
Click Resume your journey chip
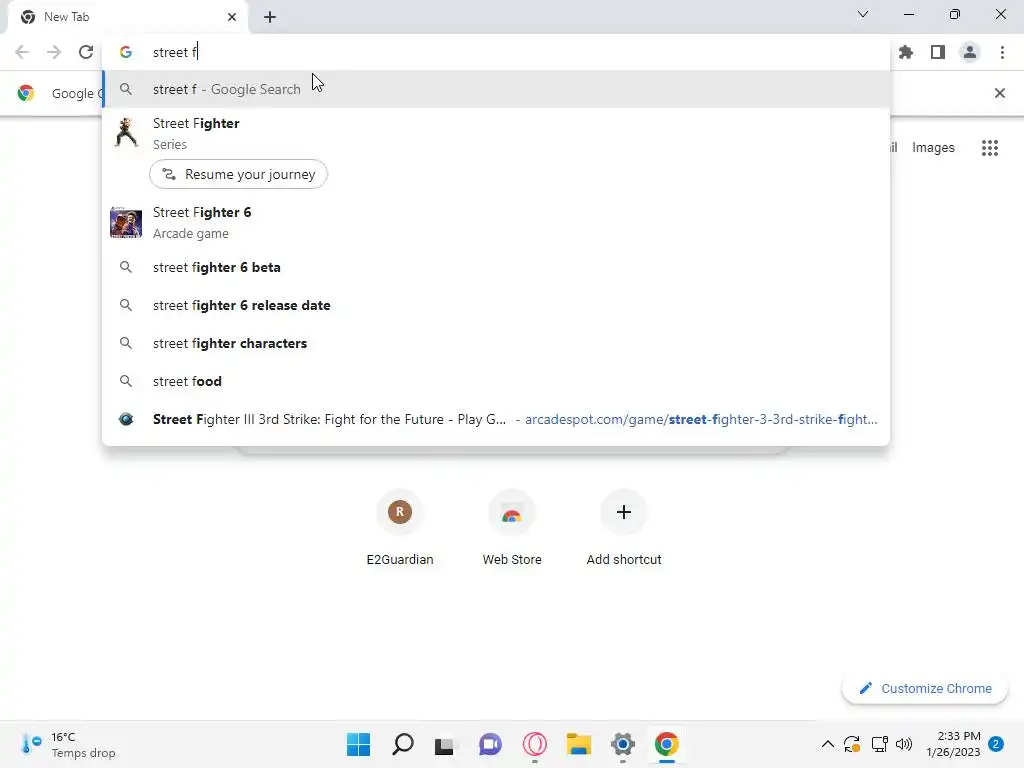pos(238,174)
